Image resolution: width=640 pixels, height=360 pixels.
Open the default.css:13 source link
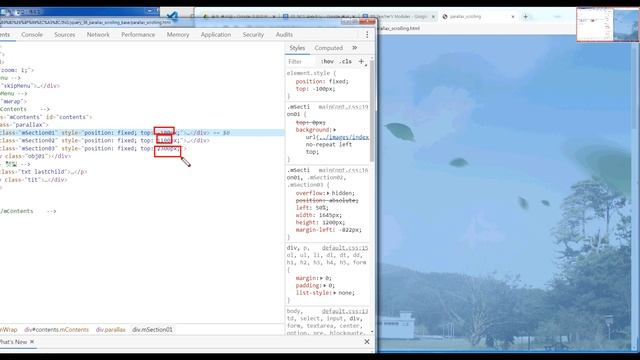[345, 311]
